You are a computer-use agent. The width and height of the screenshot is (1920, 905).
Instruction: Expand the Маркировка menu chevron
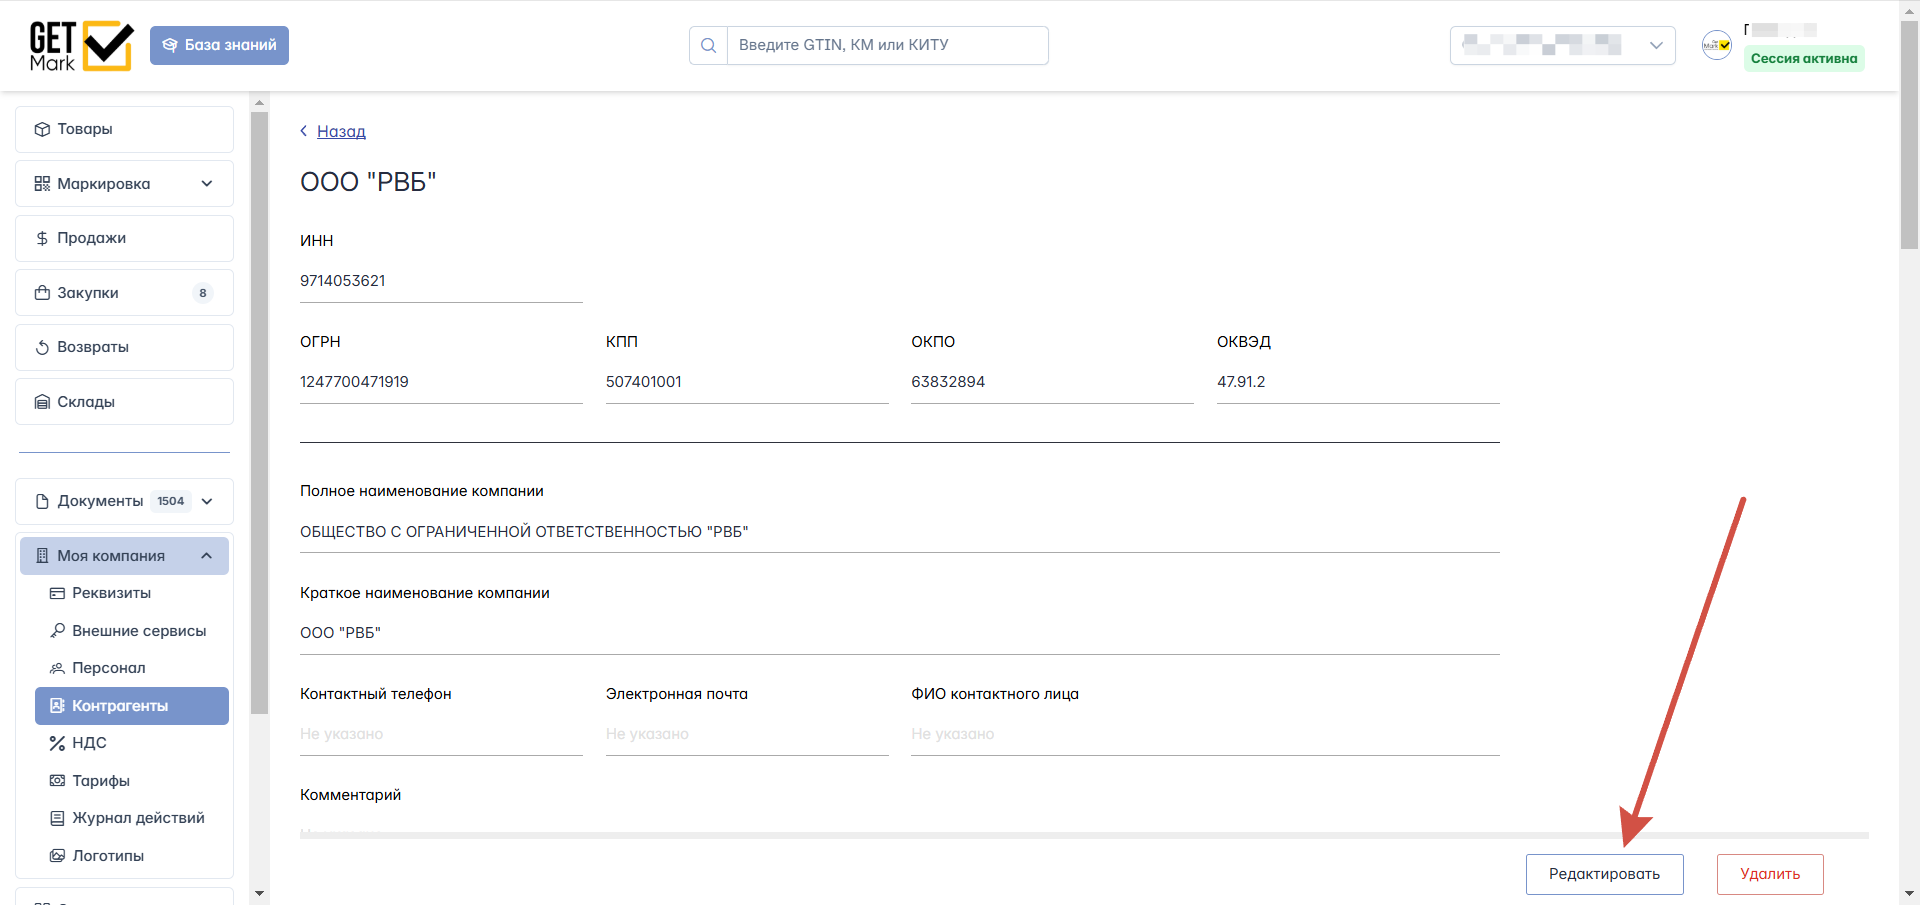207,184
